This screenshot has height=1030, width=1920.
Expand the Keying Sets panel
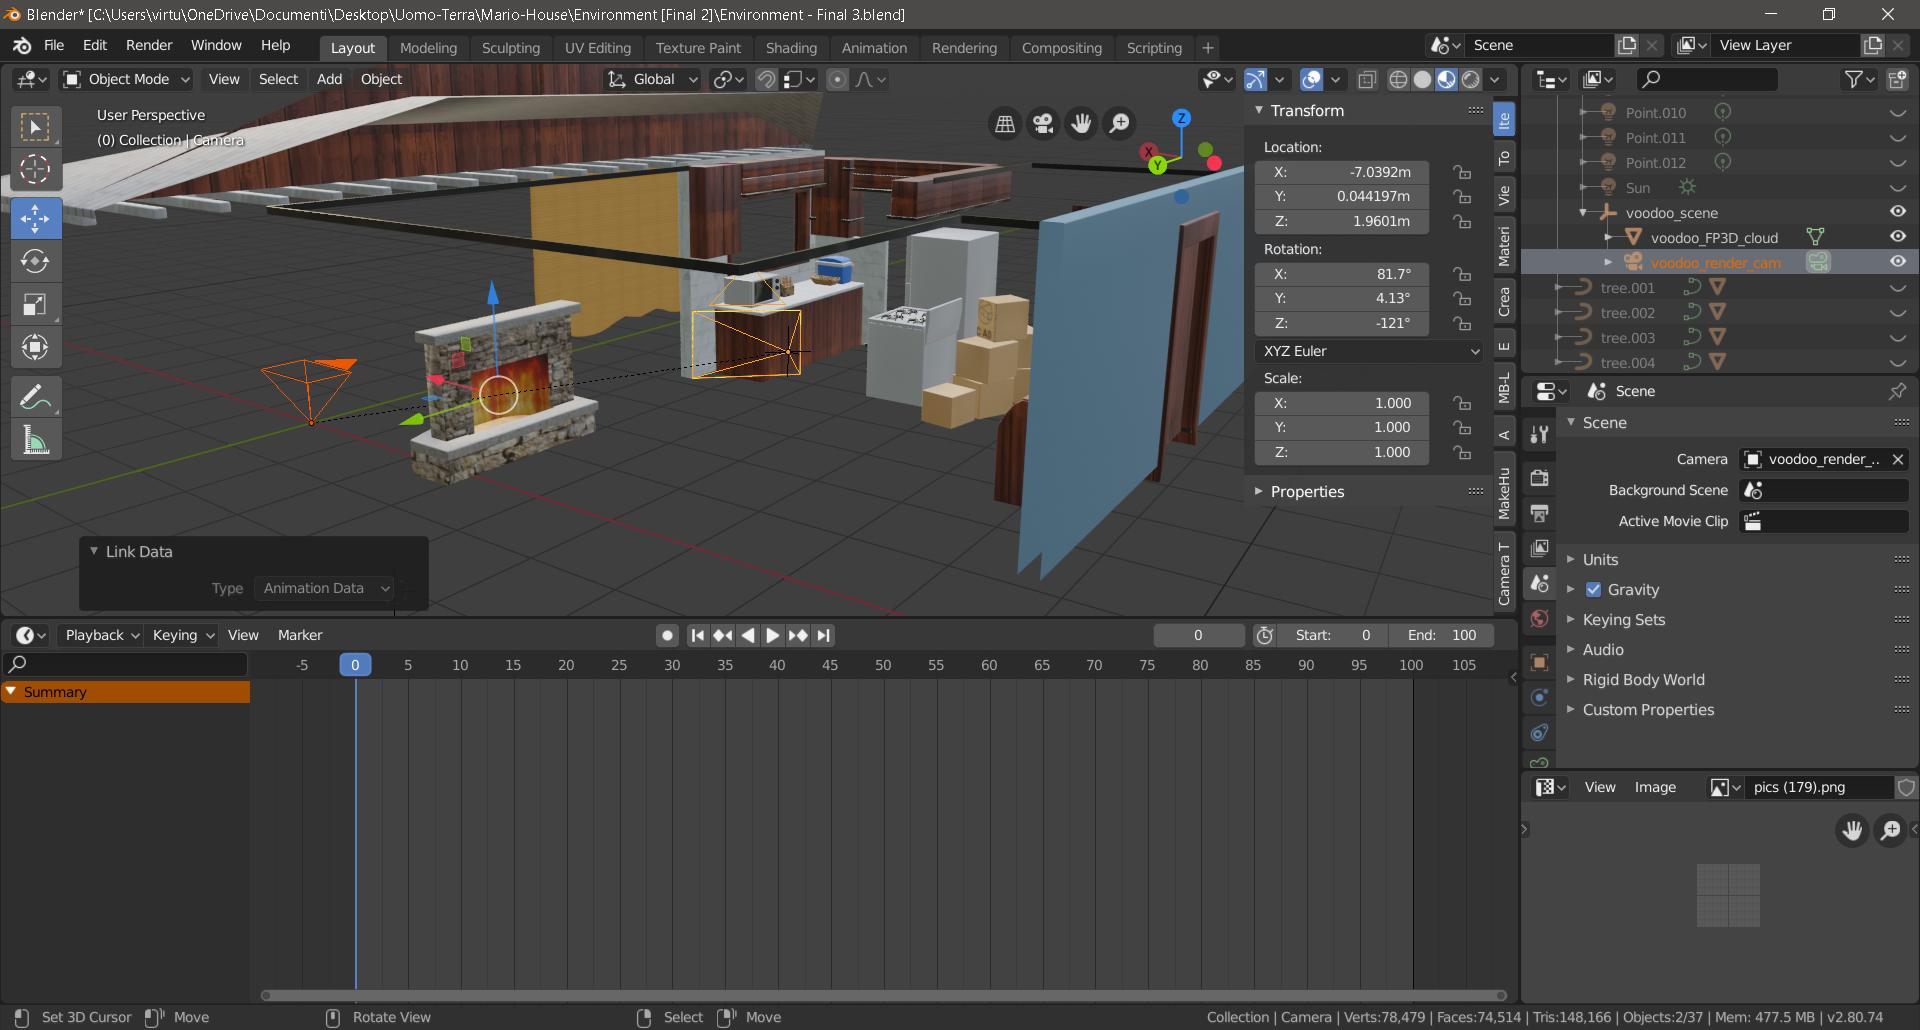1623,620
